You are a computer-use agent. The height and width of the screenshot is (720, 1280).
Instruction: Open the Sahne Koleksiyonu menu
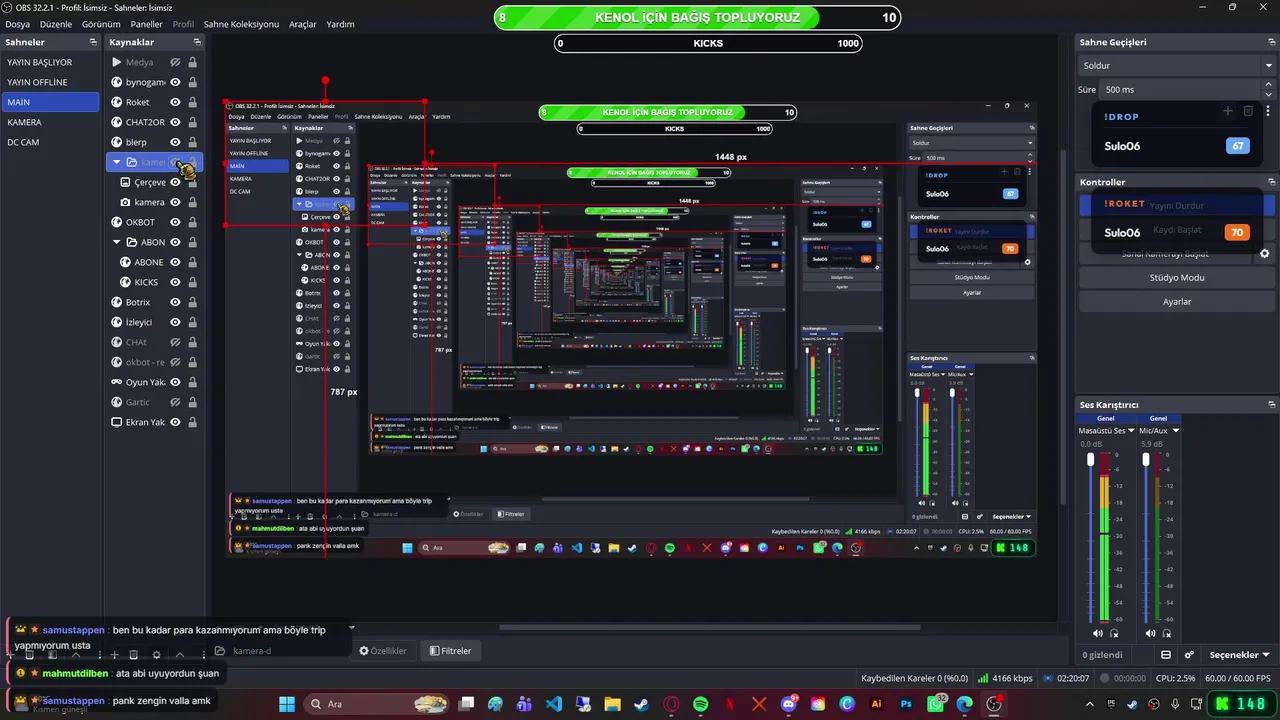click(x=241, y=24)
